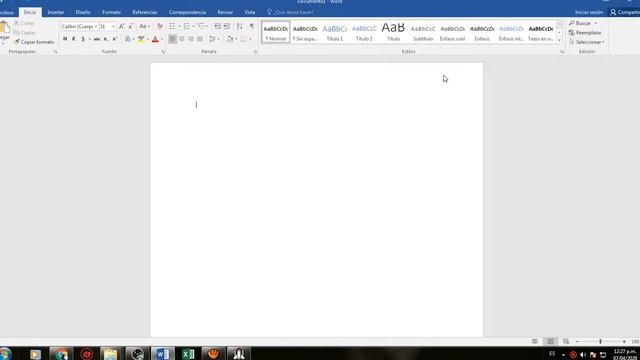Image resolution: width=640 pixels, height=360 pixels.
Task: Apply subscript formatting
Action: [106, 39]
